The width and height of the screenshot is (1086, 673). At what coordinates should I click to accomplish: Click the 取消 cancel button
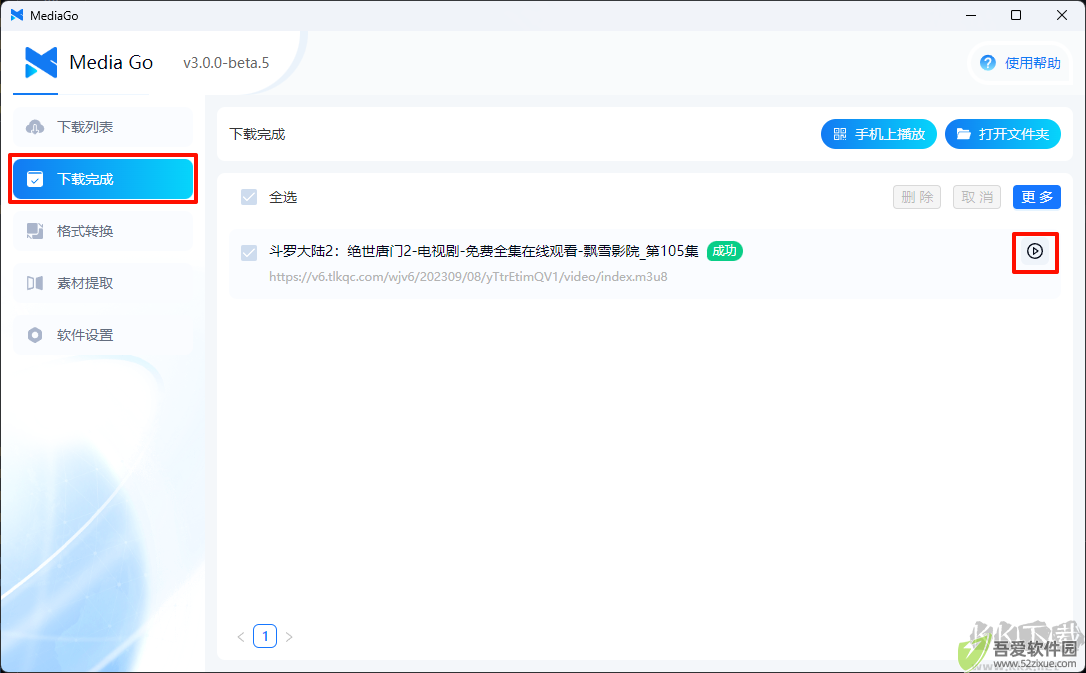[977, 197]
